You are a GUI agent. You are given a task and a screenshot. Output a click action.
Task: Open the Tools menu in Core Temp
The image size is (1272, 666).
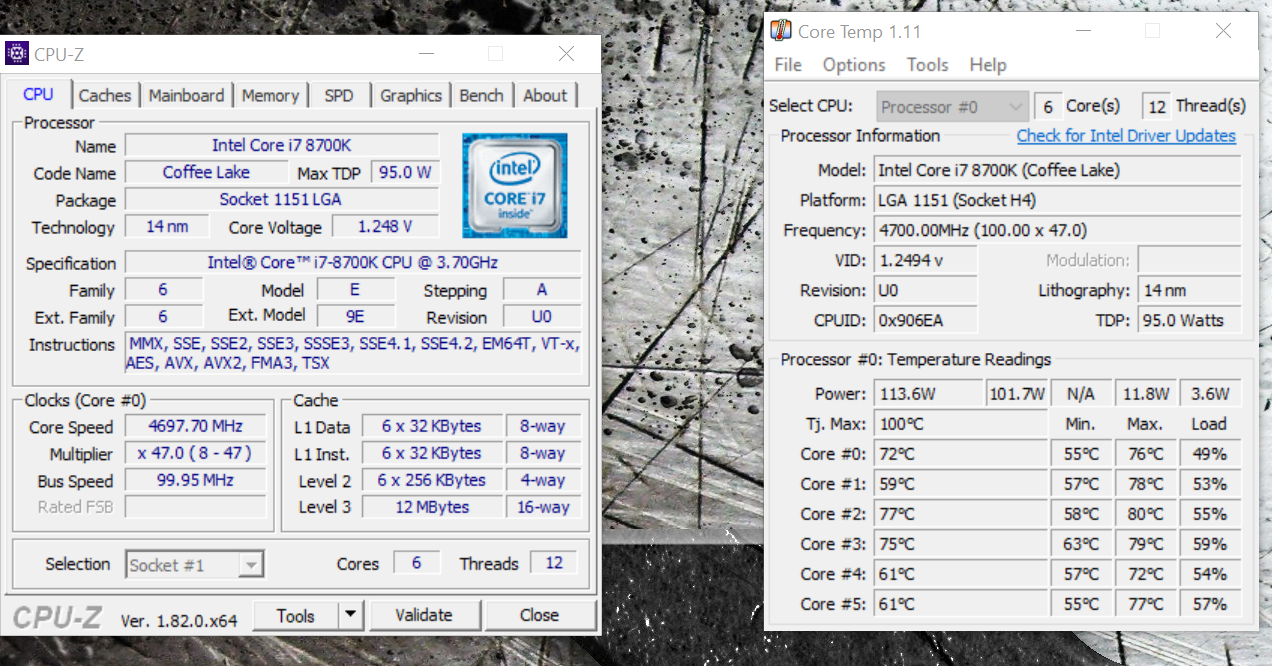(x=927, y=65)
